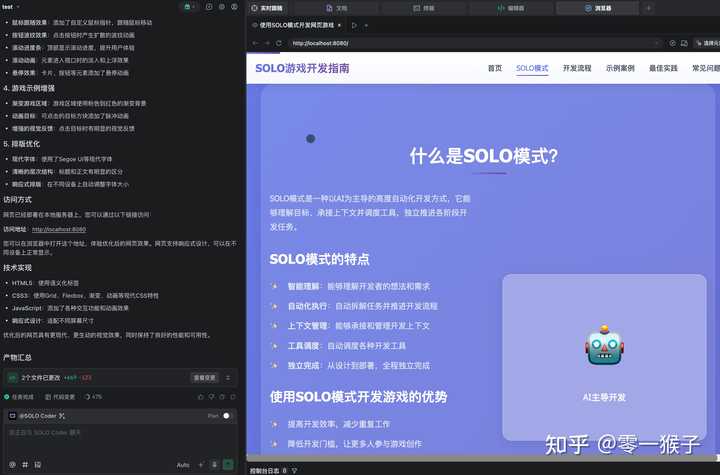Viewport: 720px width, 475px height.
Task: Give the response a thumbs down
Action: 211,397
